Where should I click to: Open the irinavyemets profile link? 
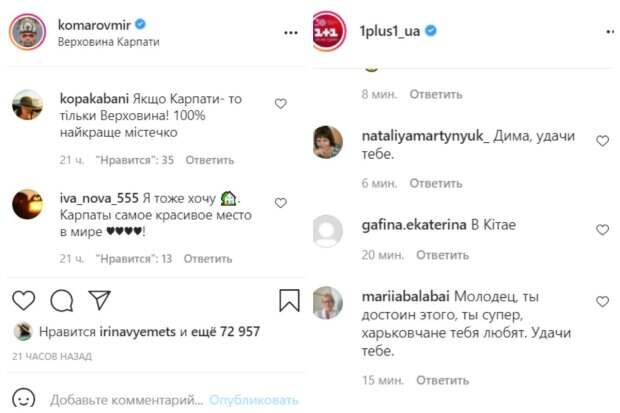[138, 332]
